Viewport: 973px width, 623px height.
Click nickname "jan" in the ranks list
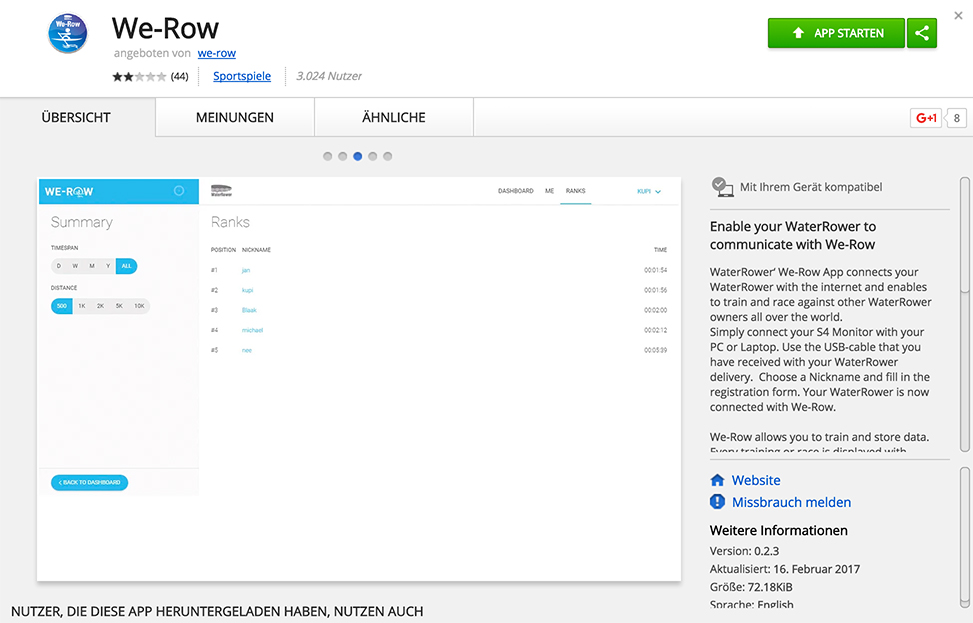[x=246, y=271]
